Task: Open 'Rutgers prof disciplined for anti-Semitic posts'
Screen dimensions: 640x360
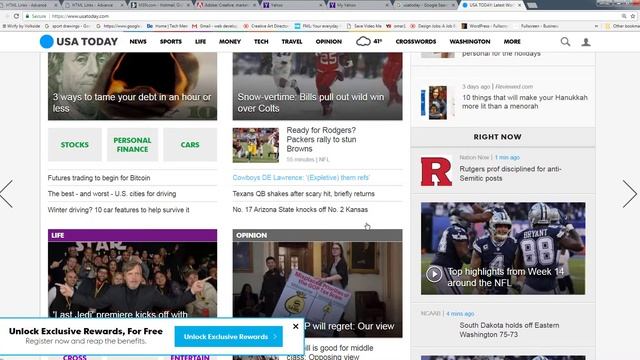Action: (x=511, y=173)
